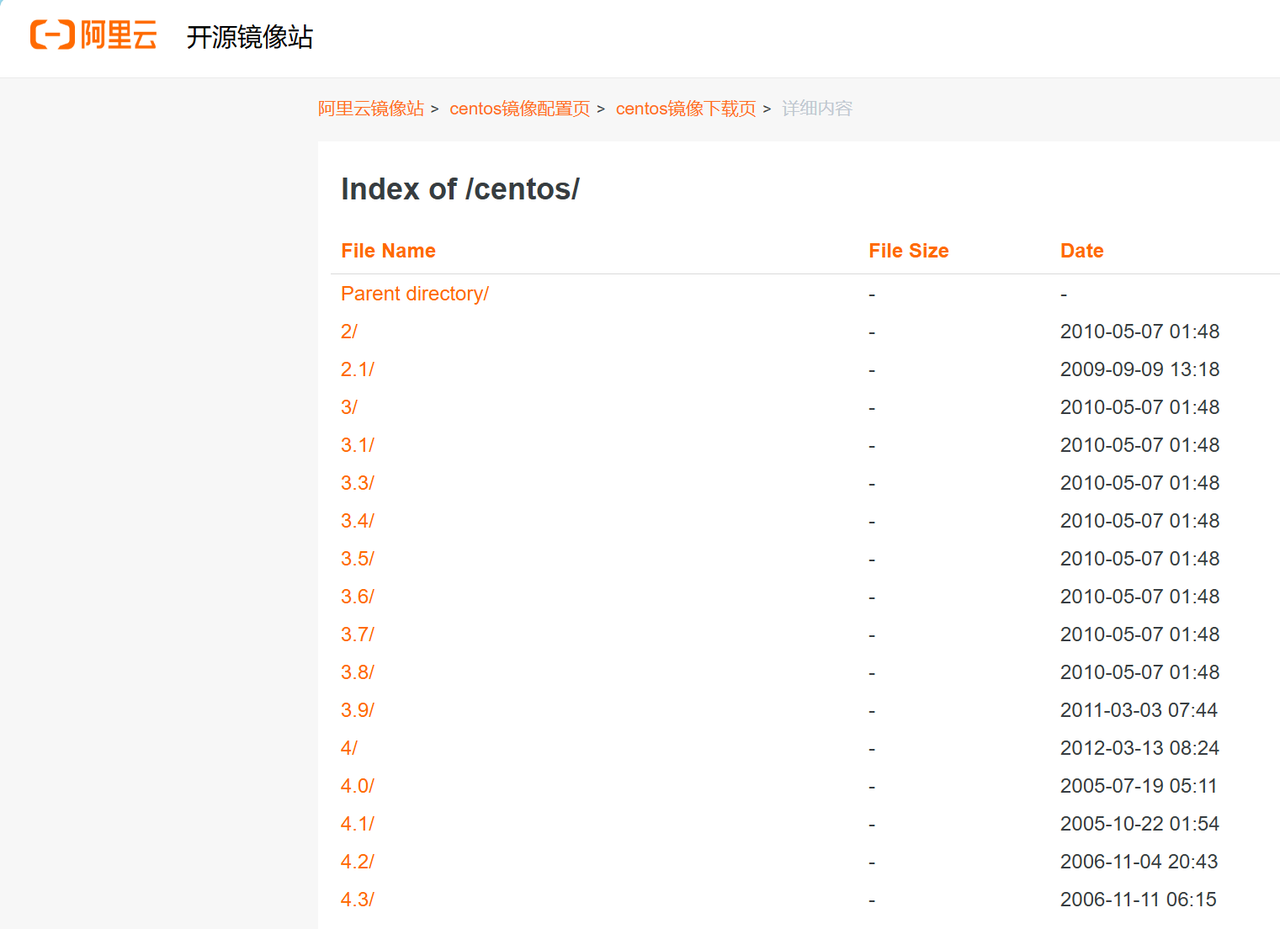1280x929 pixels.
Task: Open the 4.1/ directory
Action: tap(358, 824)
